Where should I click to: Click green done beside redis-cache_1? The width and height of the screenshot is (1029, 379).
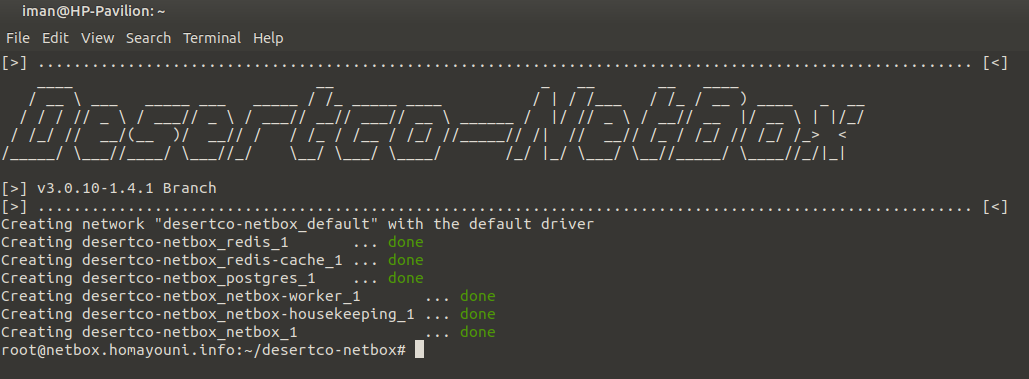(406, 260)
